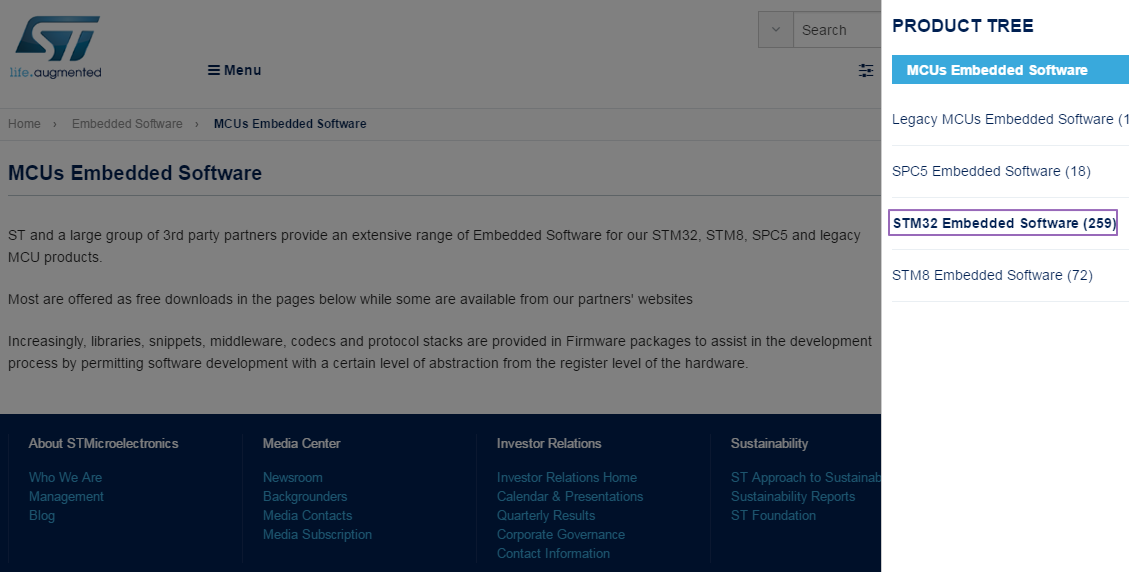The image size is (1129, 572).
Task: Choose STM8 Embedded Software (72)
Action: click(x=992, y=275)
